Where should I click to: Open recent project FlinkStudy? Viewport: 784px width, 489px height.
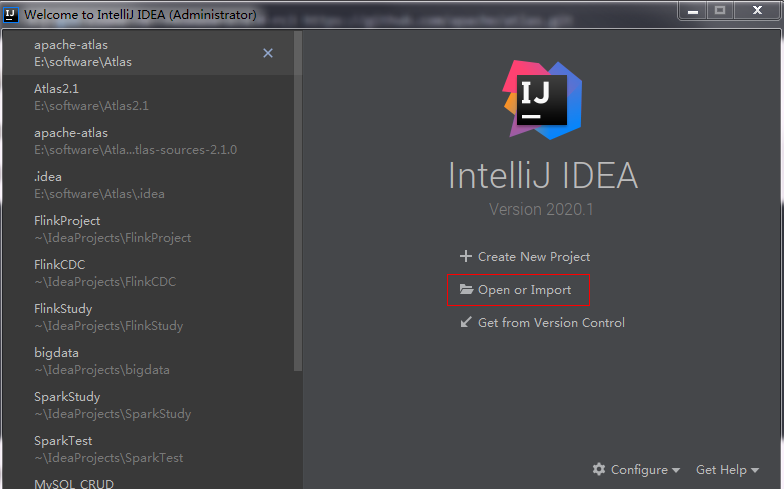tap(148, 317)
